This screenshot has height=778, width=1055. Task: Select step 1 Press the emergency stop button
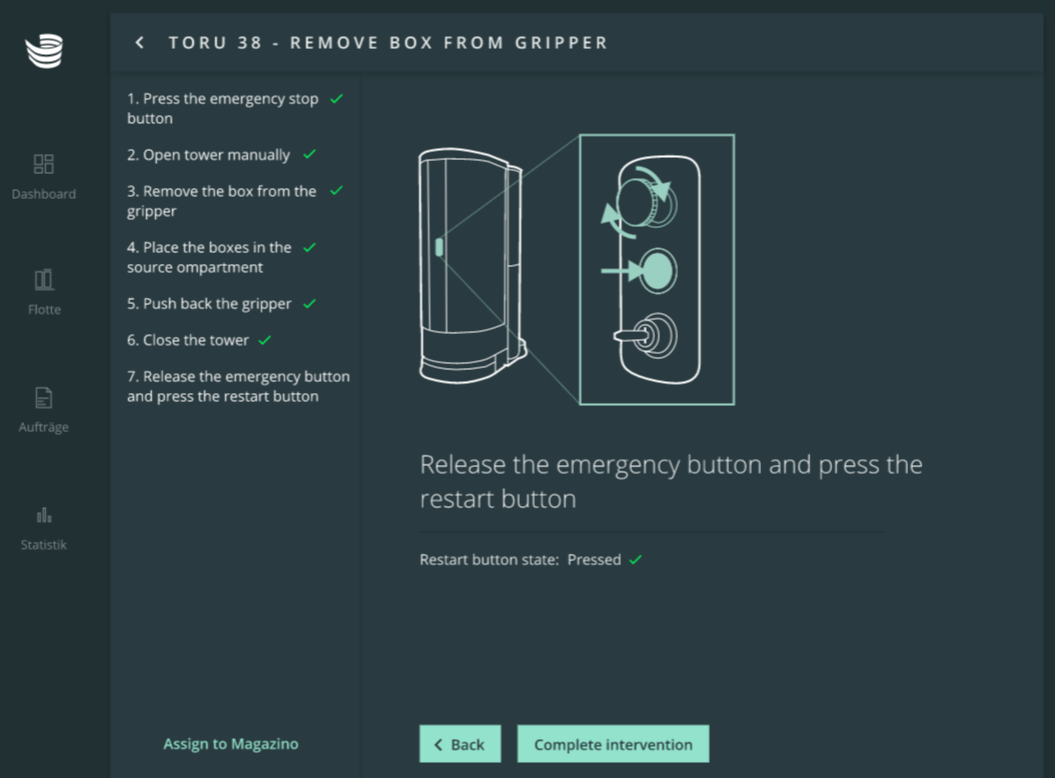(223, 108)
